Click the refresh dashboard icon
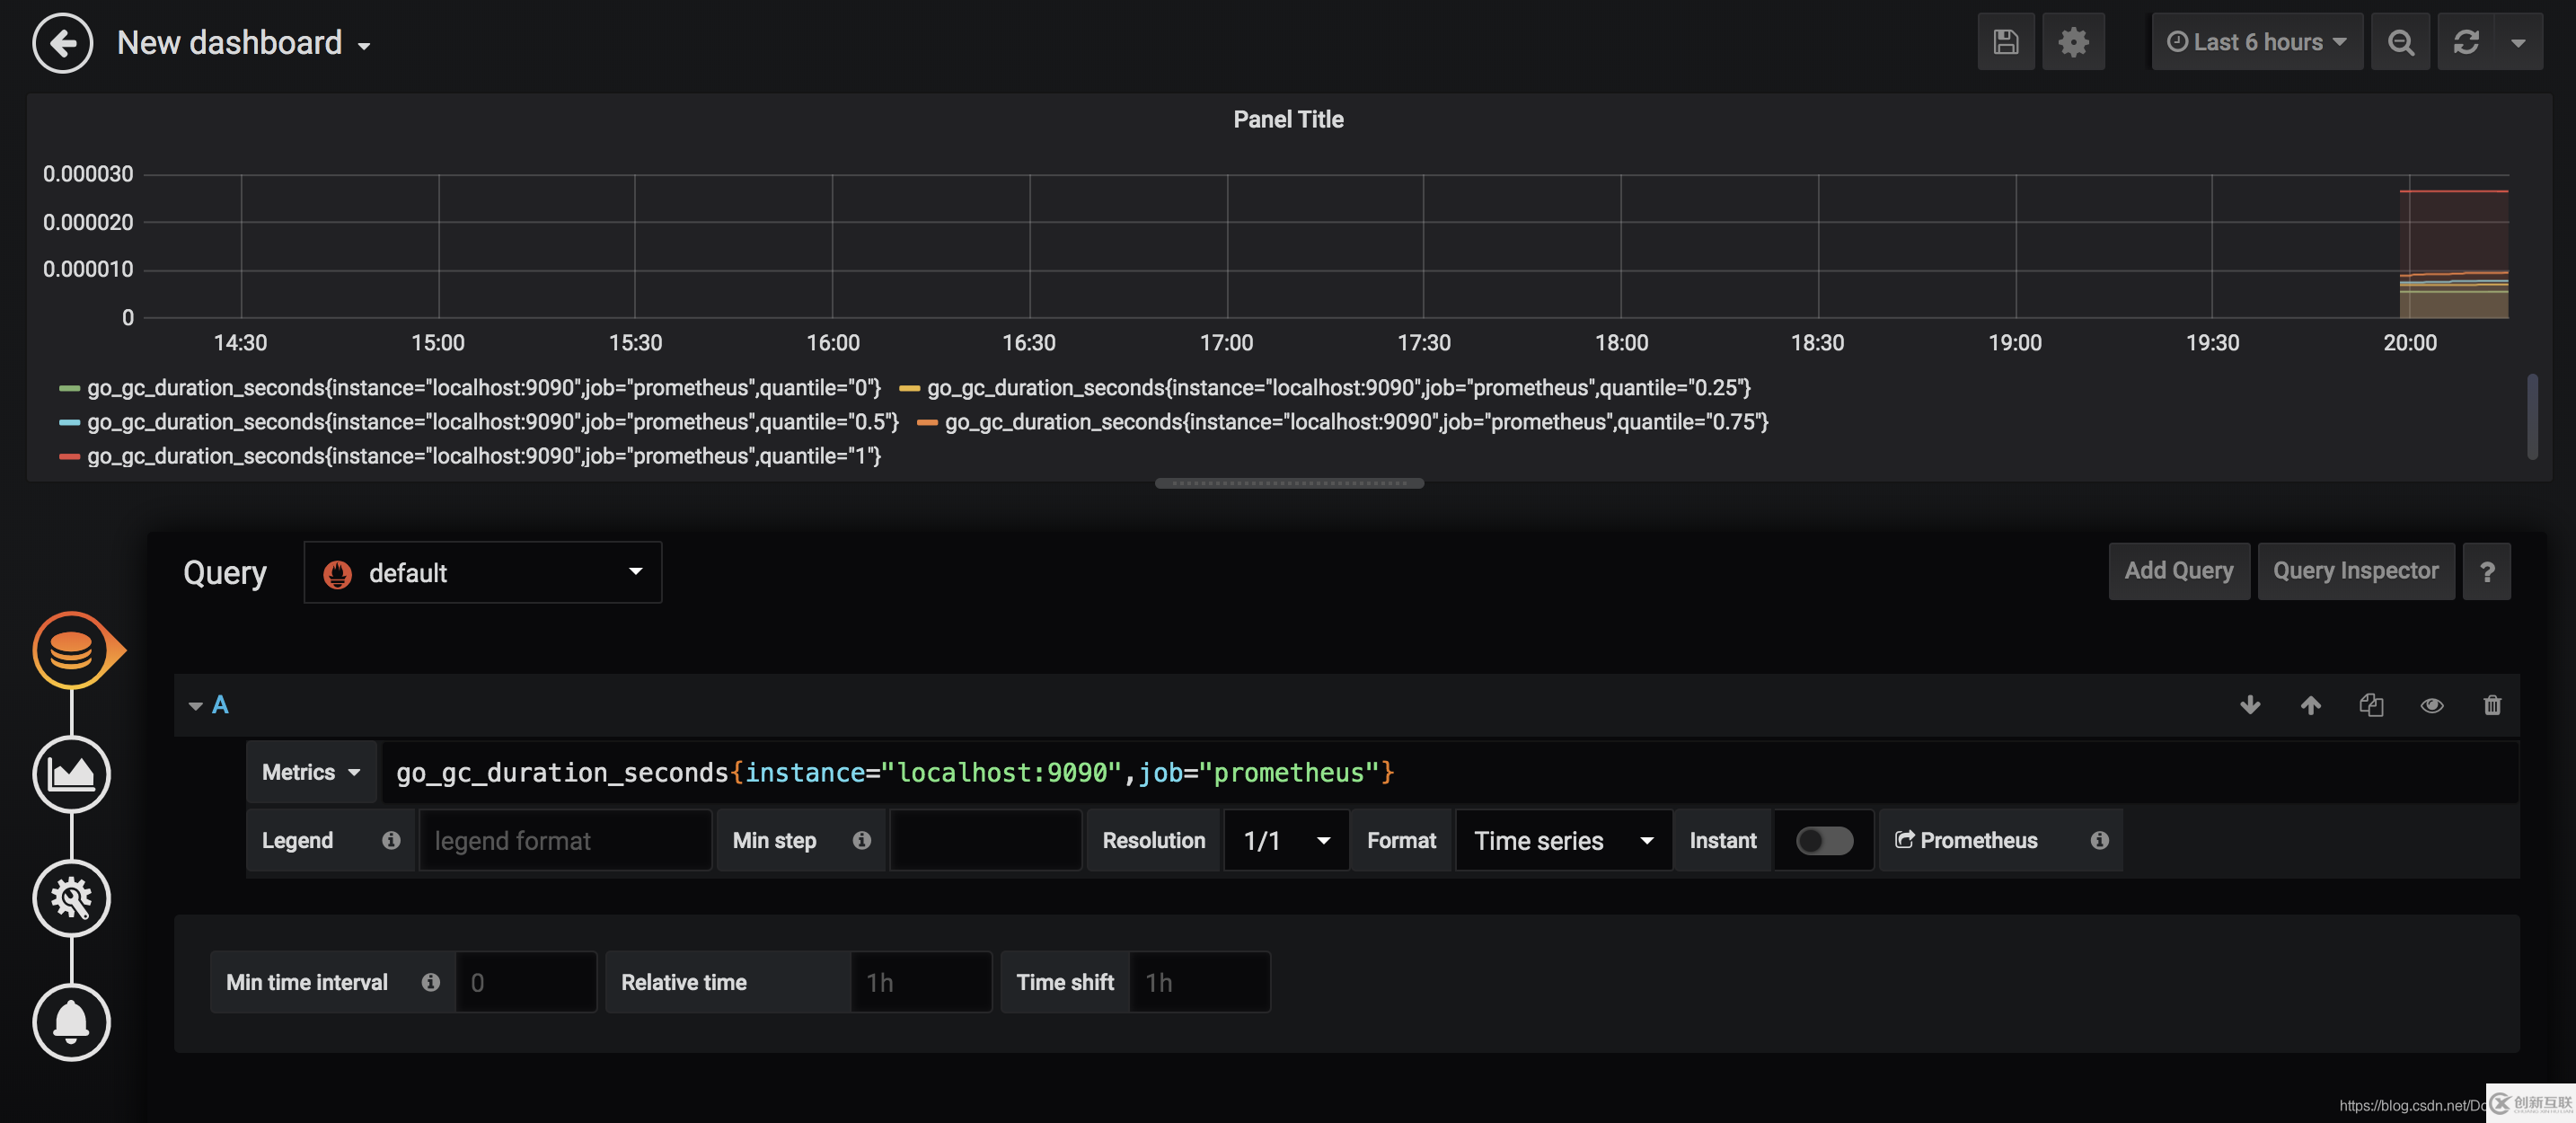Screen dimensions: 2576x1123 [x=2465, y=42]
